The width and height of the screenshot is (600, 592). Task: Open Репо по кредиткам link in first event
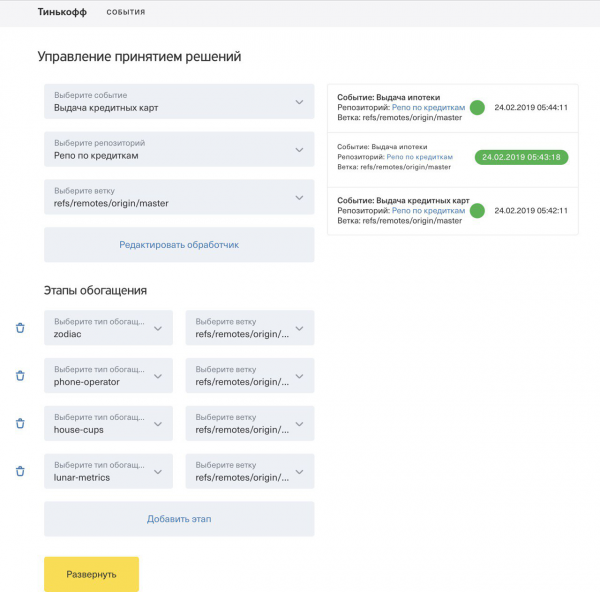coord(427,107)
